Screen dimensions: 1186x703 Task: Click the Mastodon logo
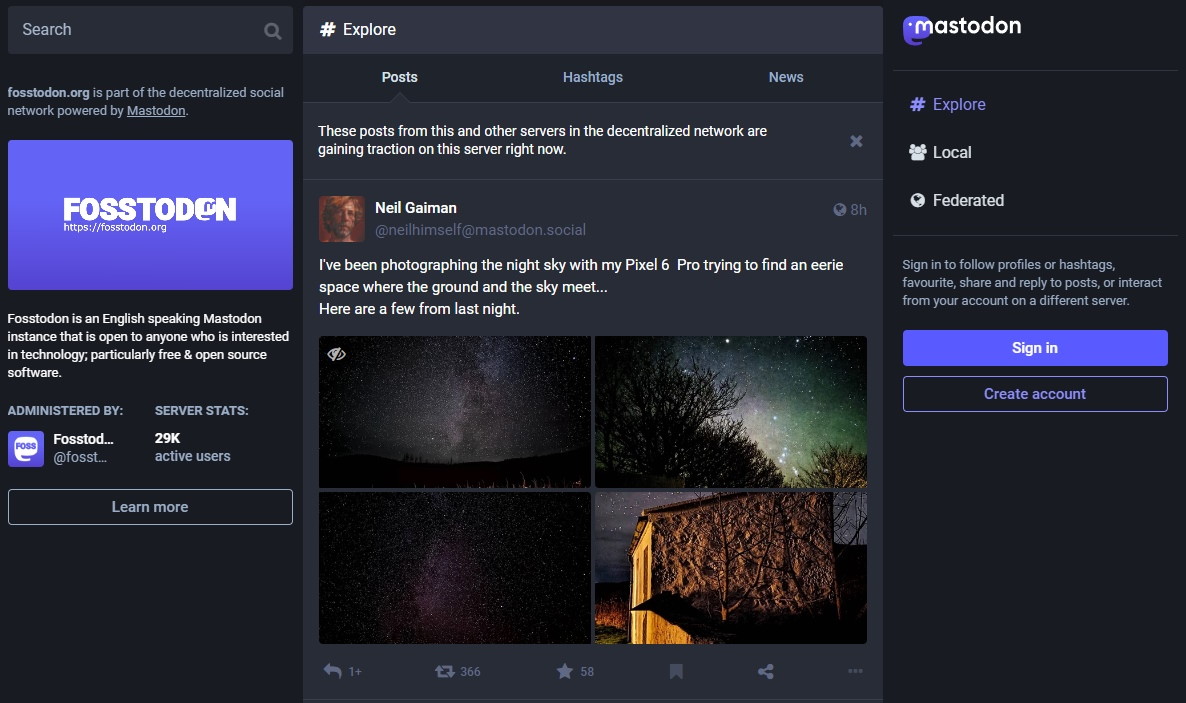click(x=961, y=29)
